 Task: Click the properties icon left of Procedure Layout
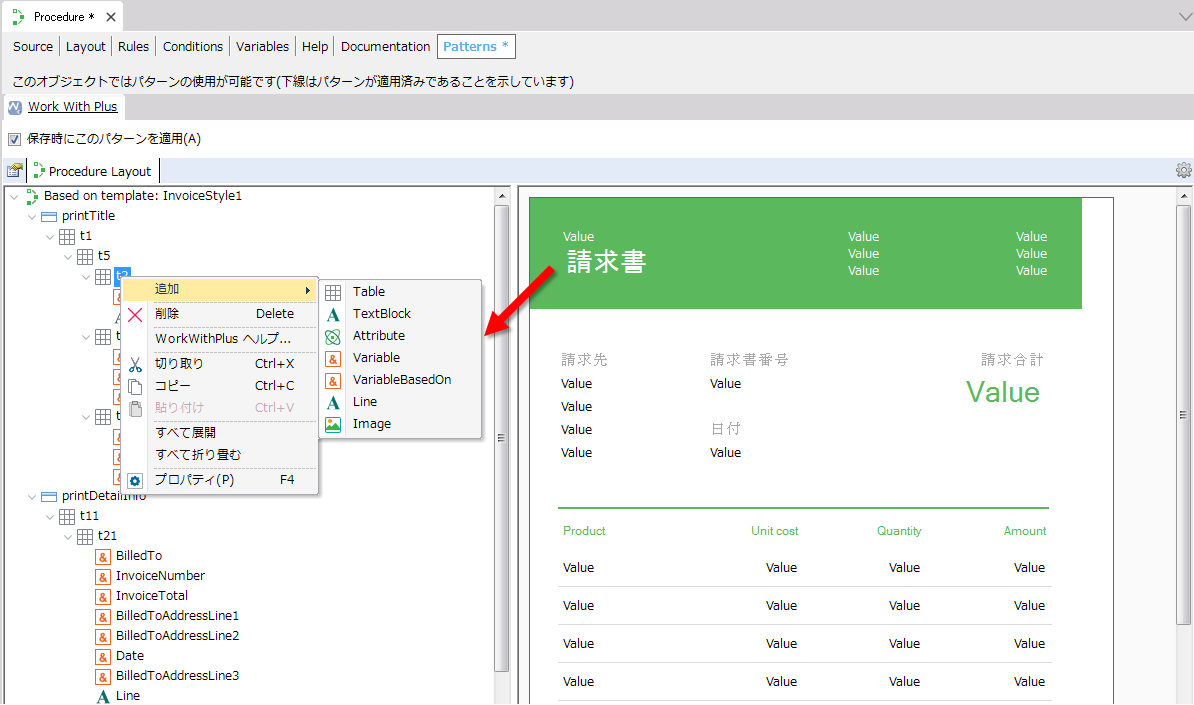point(14,171)
